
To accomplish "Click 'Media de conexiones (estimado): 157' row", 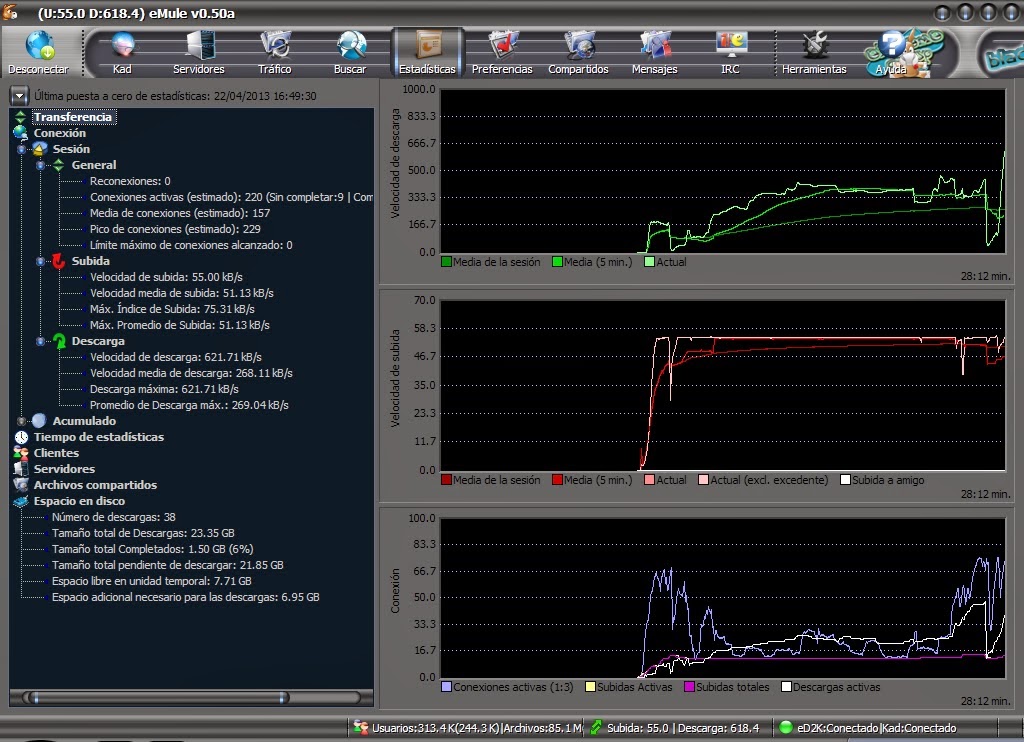I will pyautogui.click(x=180, y=213).
